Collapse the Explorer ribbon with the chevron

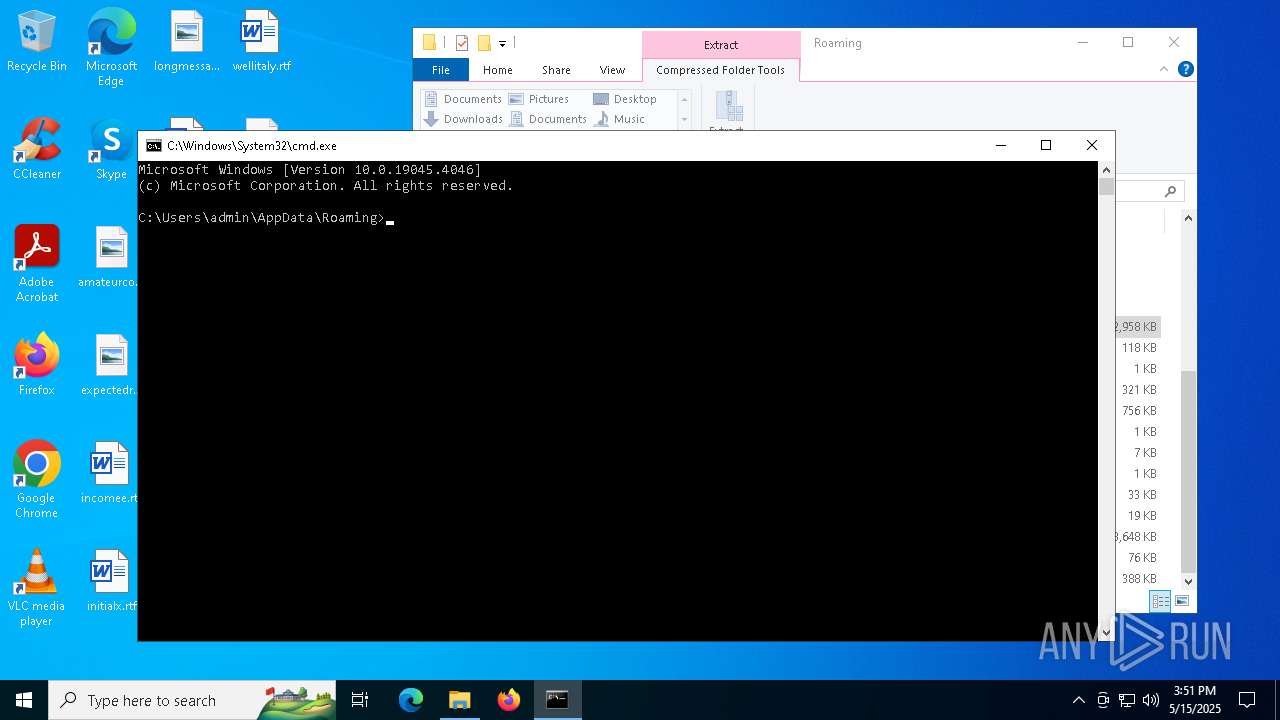click(x=1164, y=69)
